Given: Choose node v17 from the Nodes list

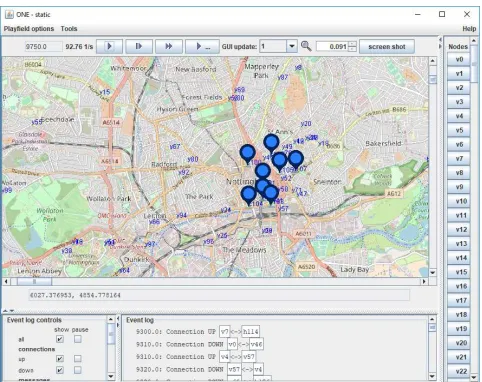Looking at the screenshot, I should 459,300.
